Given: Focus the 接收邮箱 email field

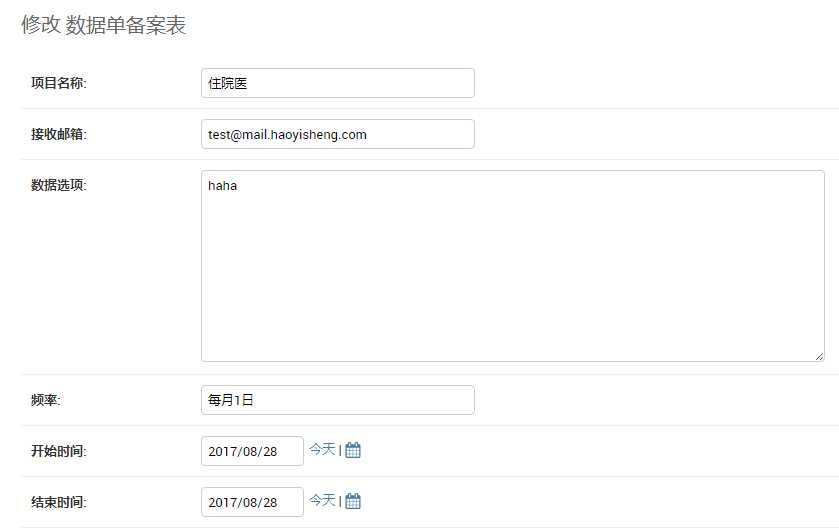Looking at the screenshot, I should coord(338,134).
